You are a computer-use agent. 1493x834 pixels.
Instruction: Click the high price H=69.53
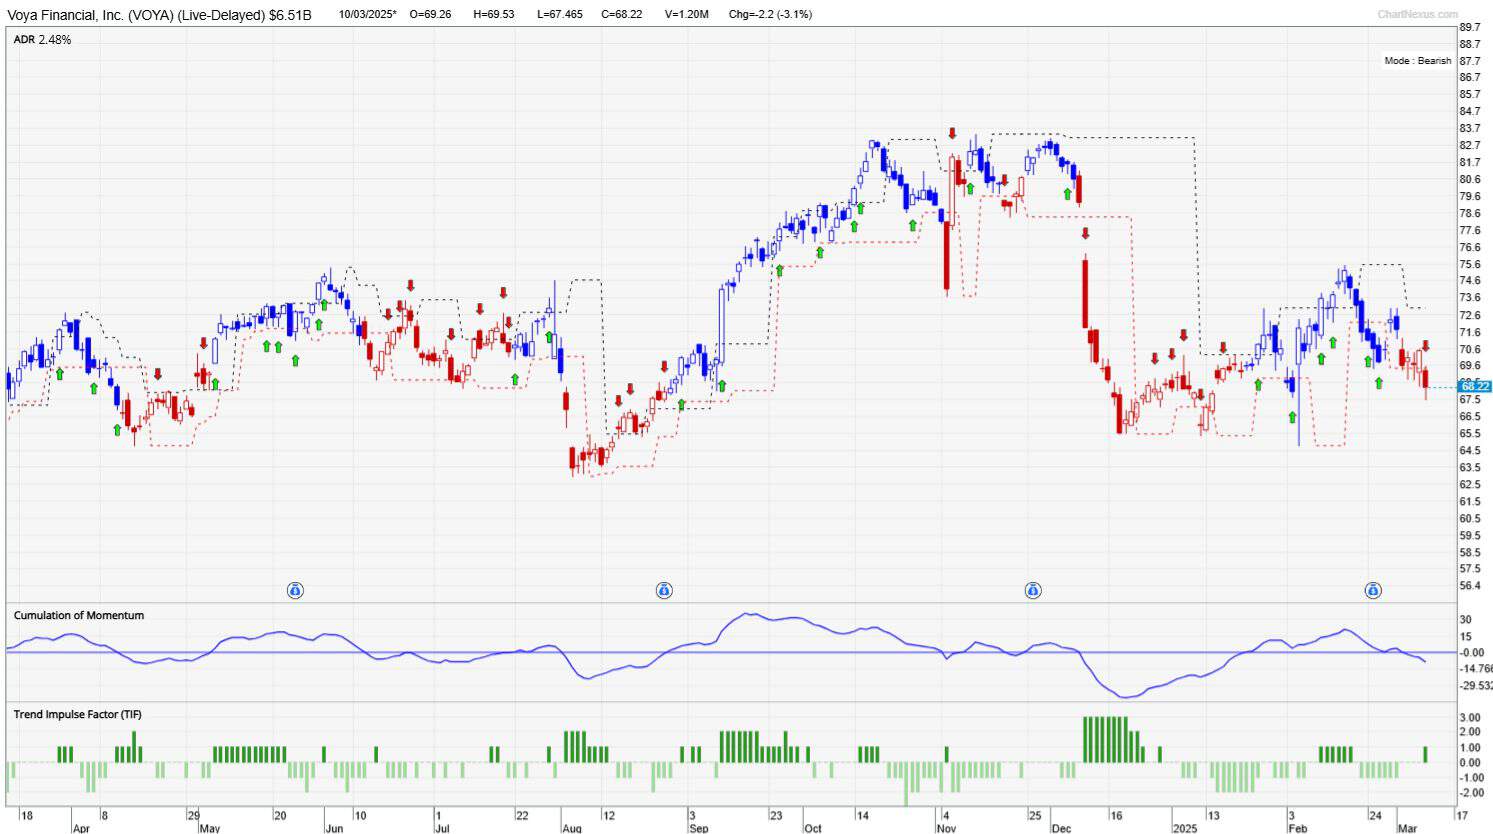point(494,15)
